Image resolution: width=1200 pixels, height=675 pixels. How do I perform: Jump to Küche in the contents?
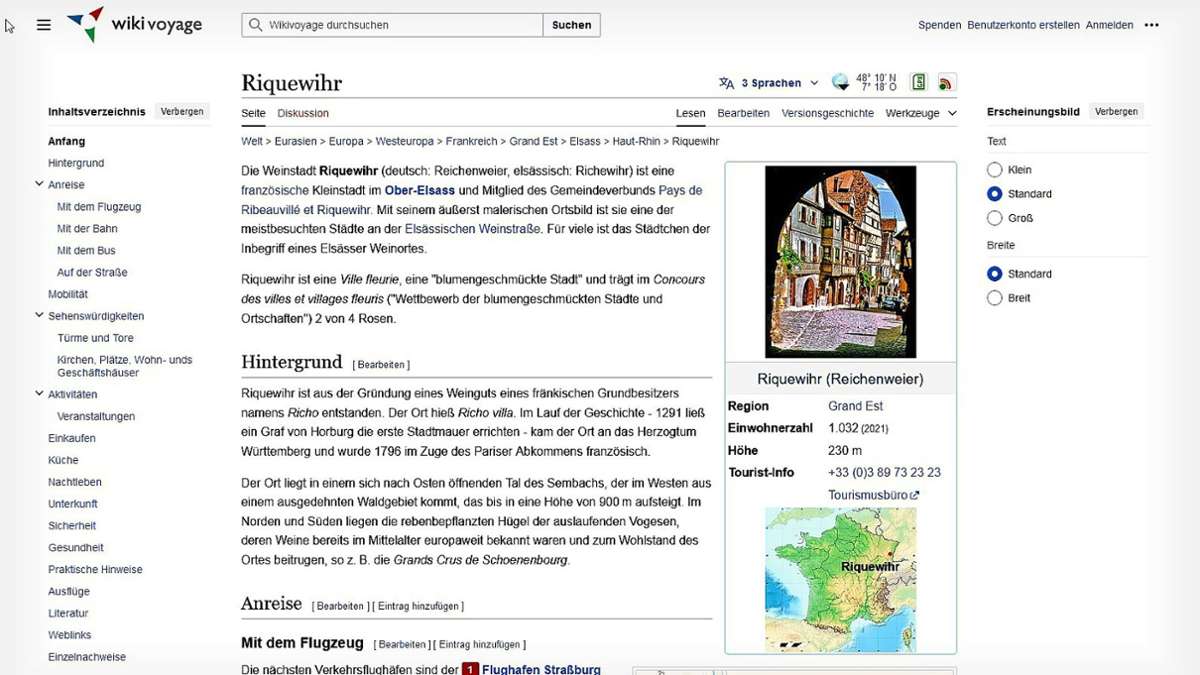(63, 460)
